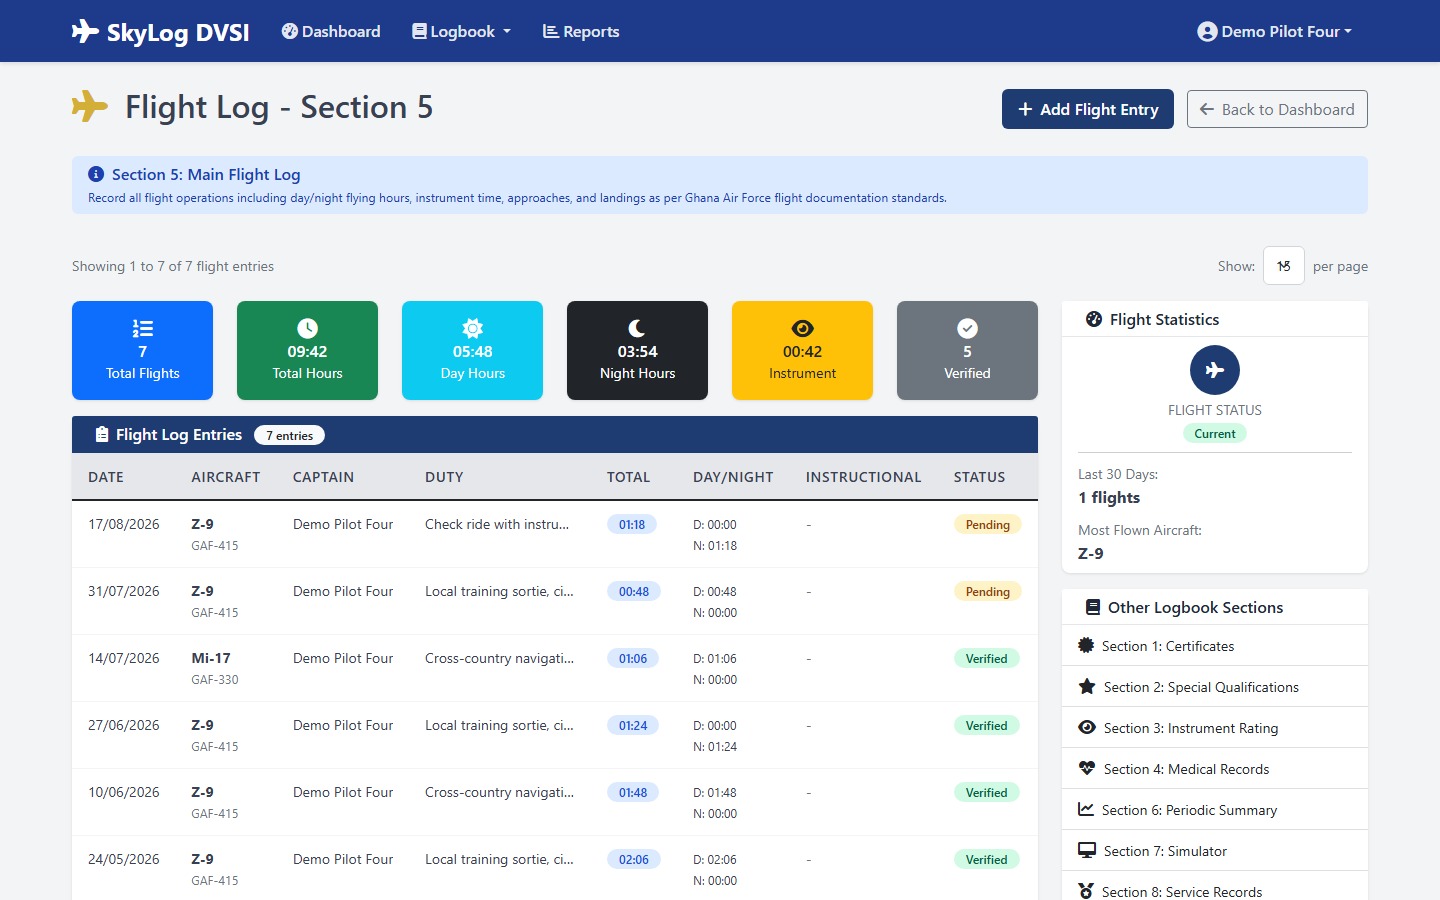This screenshot has width=1440, height=900.
Task: Click the clipboard icon beside Flight Log Entries
Action: pyautogui.click(x=102, y=435)
